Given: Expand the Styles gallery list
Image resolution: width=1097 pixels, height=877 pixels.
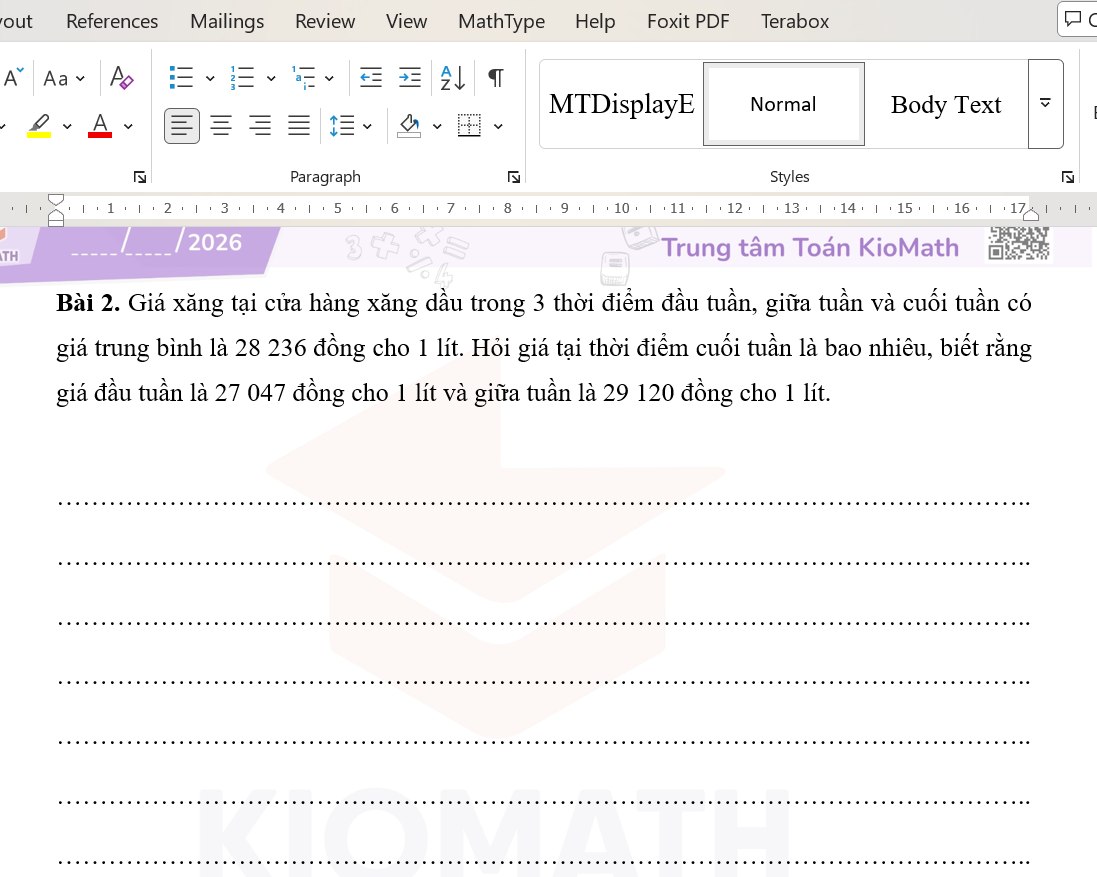Looking at the screenshot, I should (x=1045, y=104).
